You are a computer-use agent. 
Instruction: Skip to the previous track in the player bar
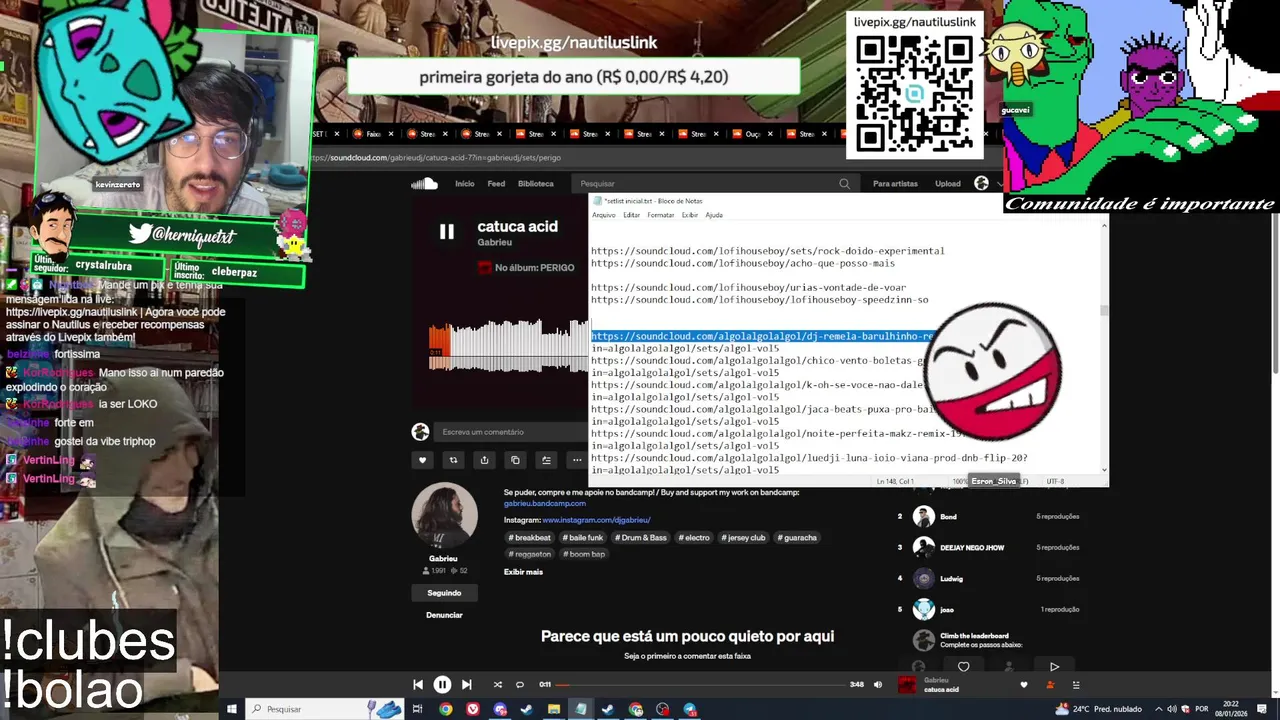pos(418,685)
